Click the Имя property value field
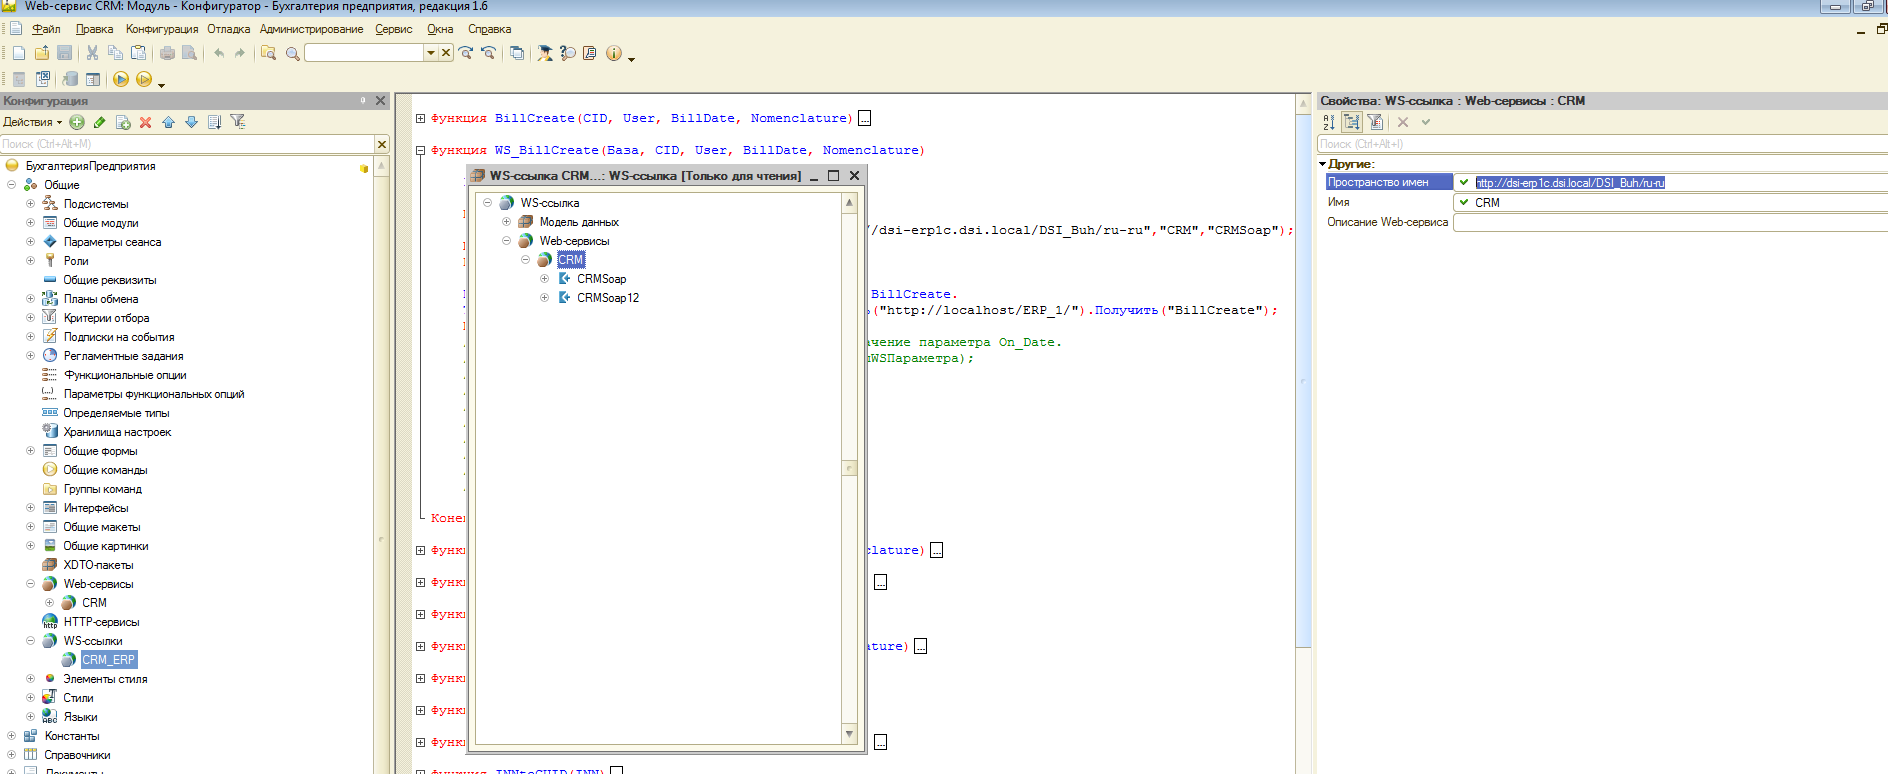The height and width of the screenshot is (774, 1888). [x=1670, y=202]
